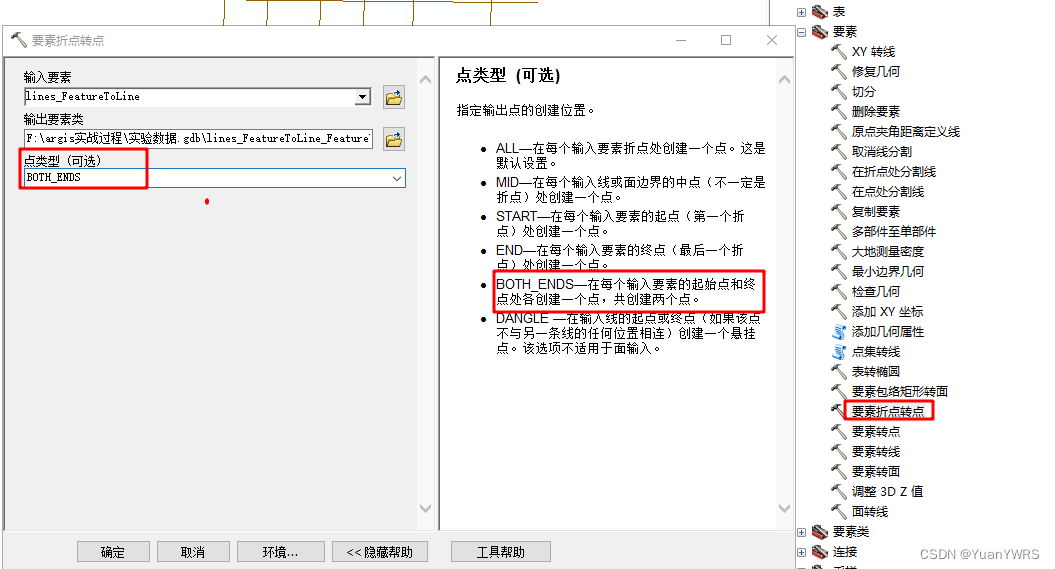Open the 点类型 BOTH_ENDS dropdown
The width and height of the screenshot is (1055, 569).
pos(397,178)
